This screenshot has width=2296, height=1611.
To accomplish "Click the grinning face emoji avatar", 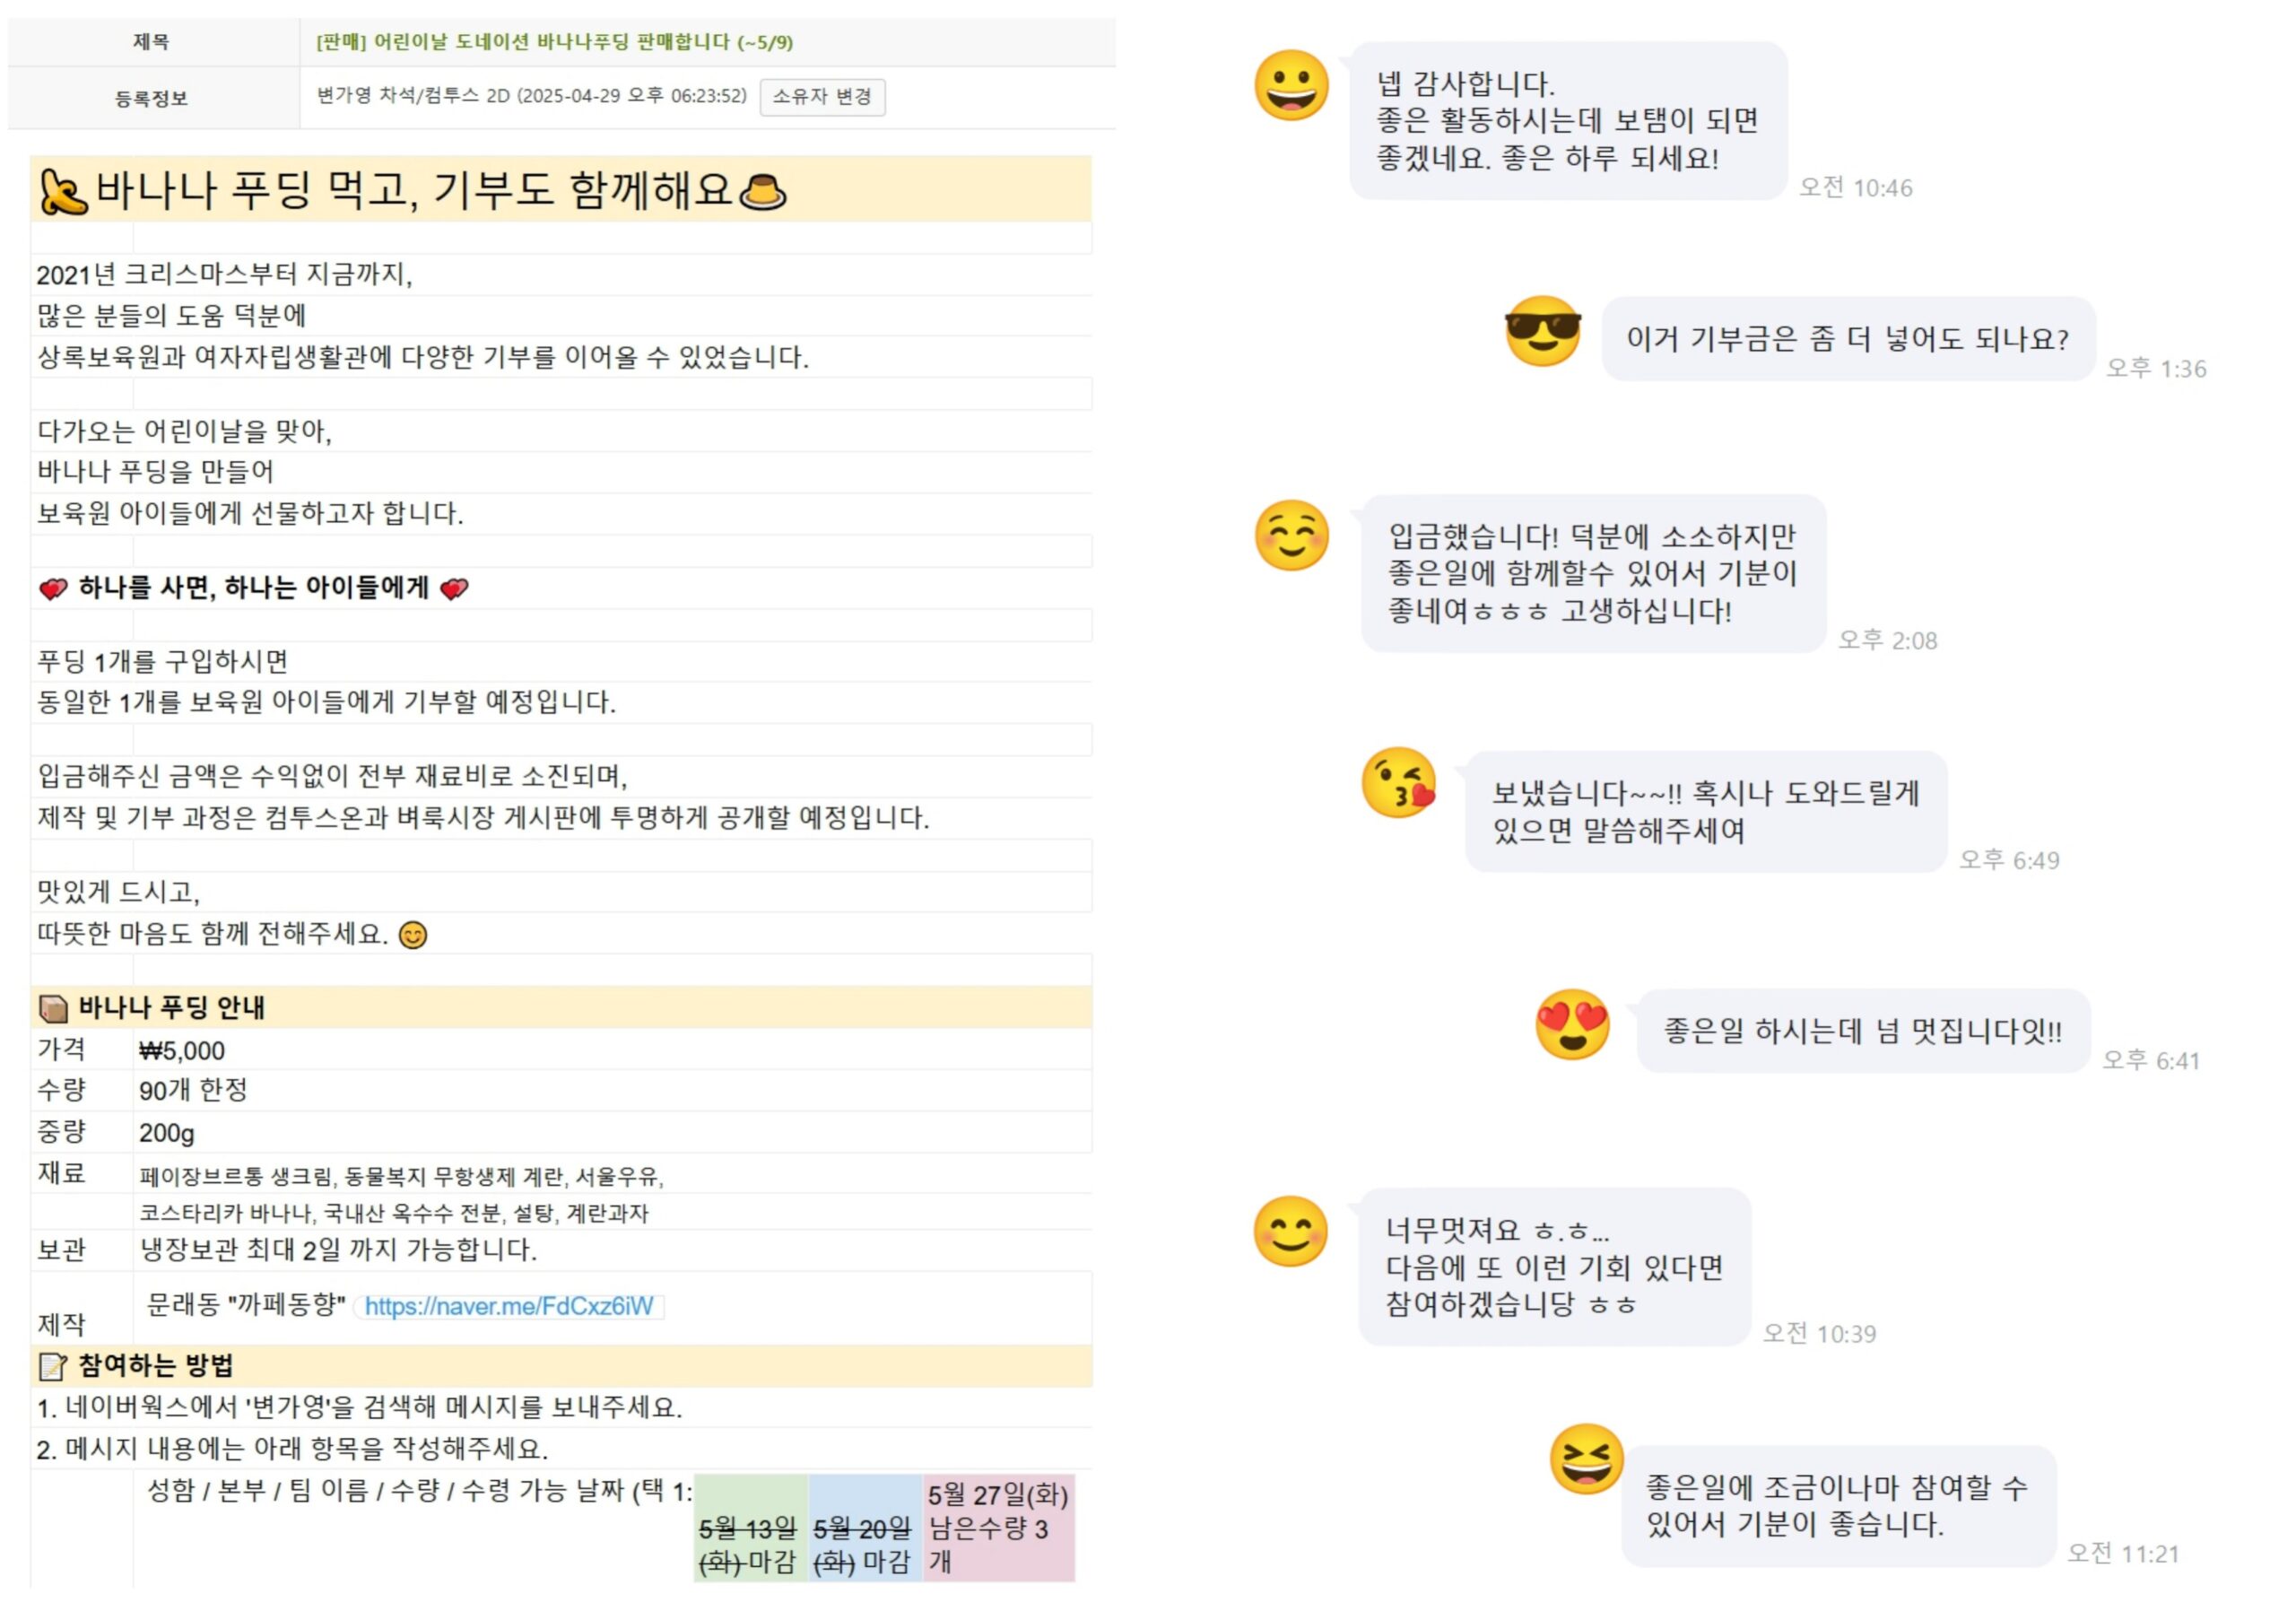I will click(1291, 86).
